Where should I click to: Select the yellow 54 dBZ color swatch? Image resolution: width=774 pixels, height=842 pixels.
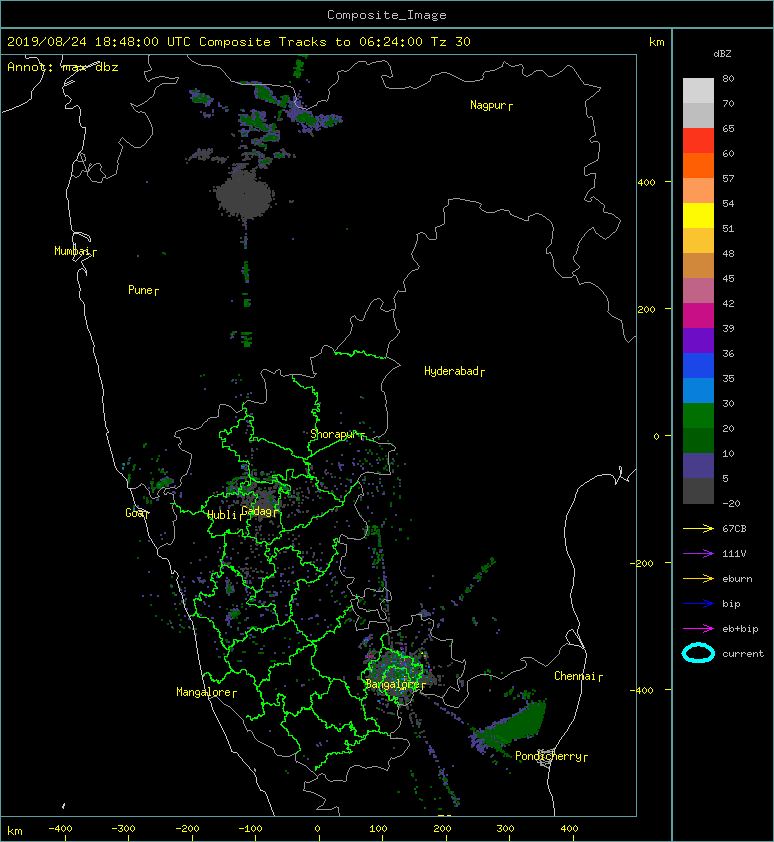(x=698, y=215)
